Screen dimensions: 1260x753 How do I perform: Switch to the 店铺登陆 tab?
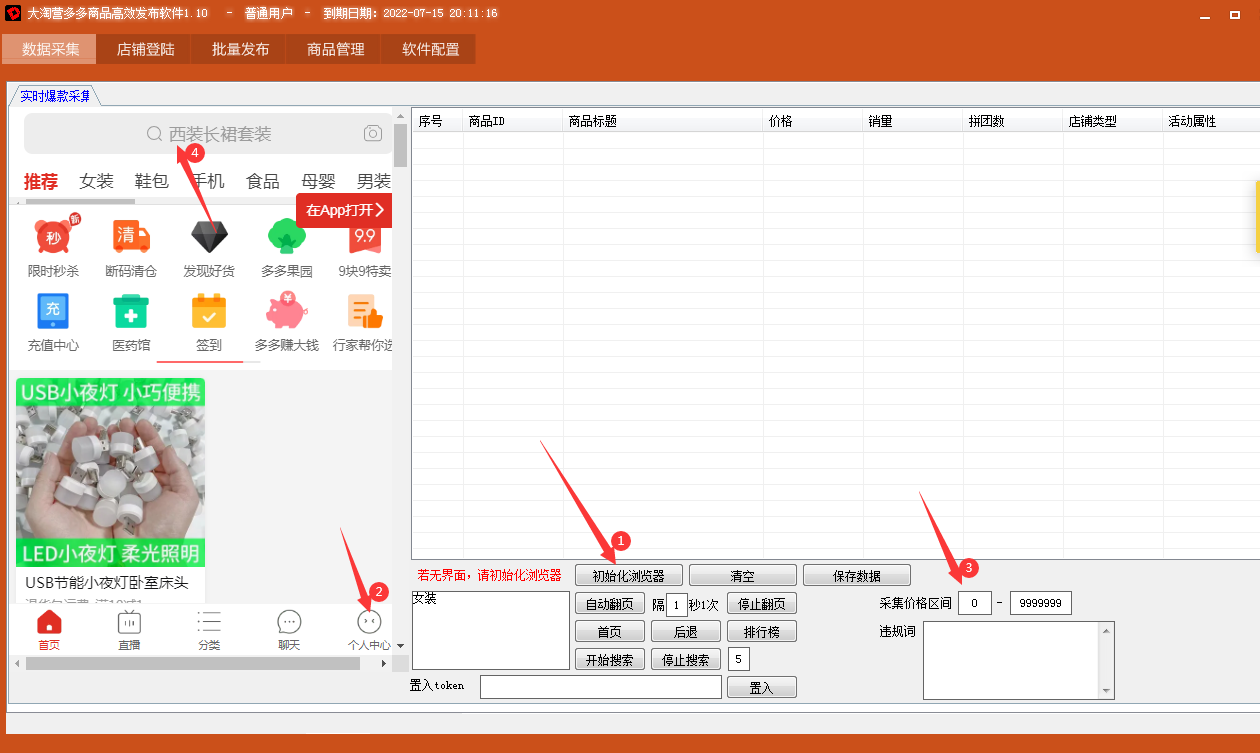tap(145, 49)
